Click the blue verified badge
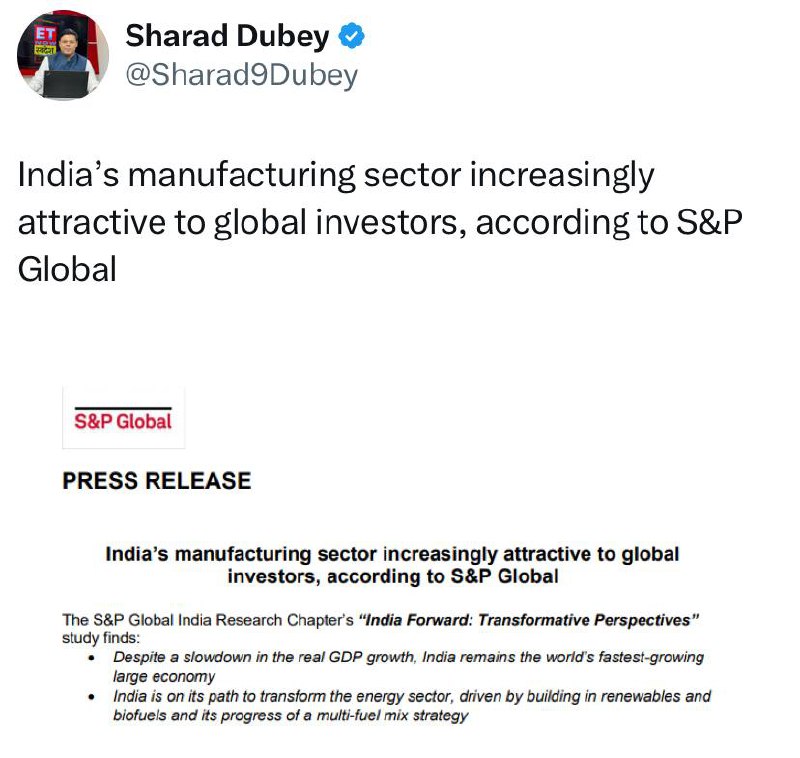 coord(352,36)
